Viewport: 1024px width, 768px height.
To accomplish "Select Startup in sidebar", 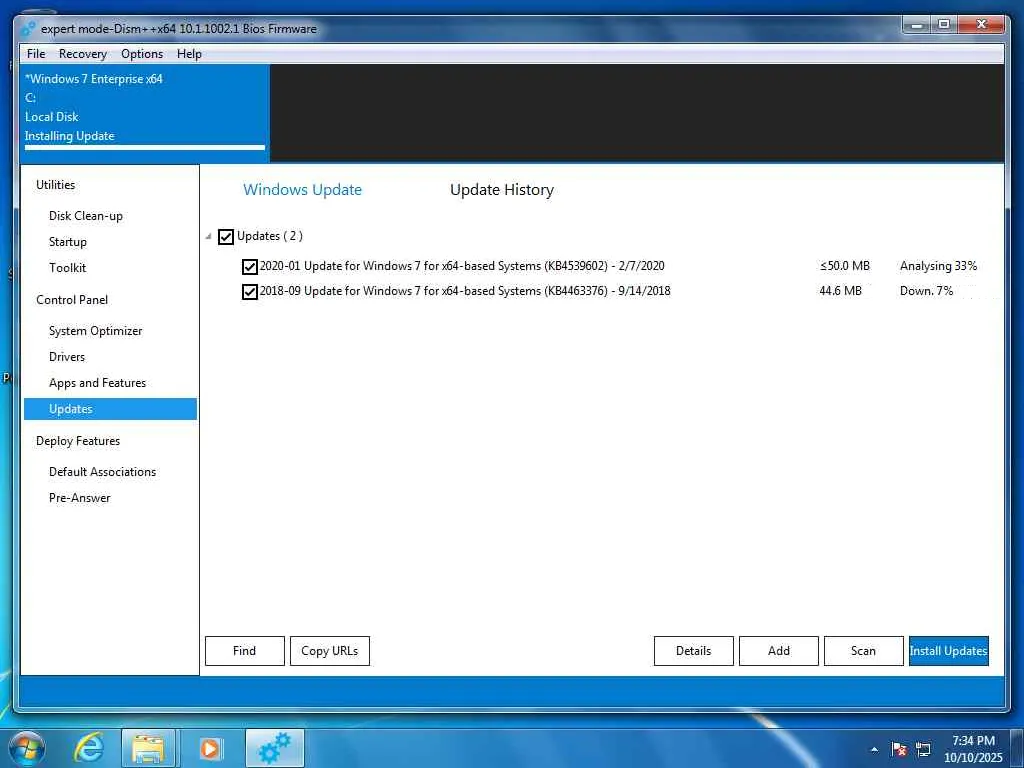I will 68,242.
